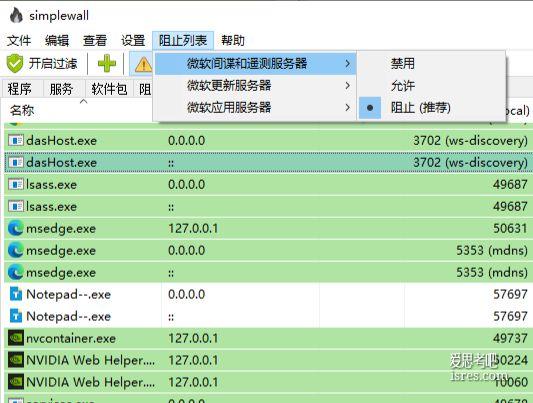Click icon of lsass.exe :: row
533x403 pixels.
[16, 206]
